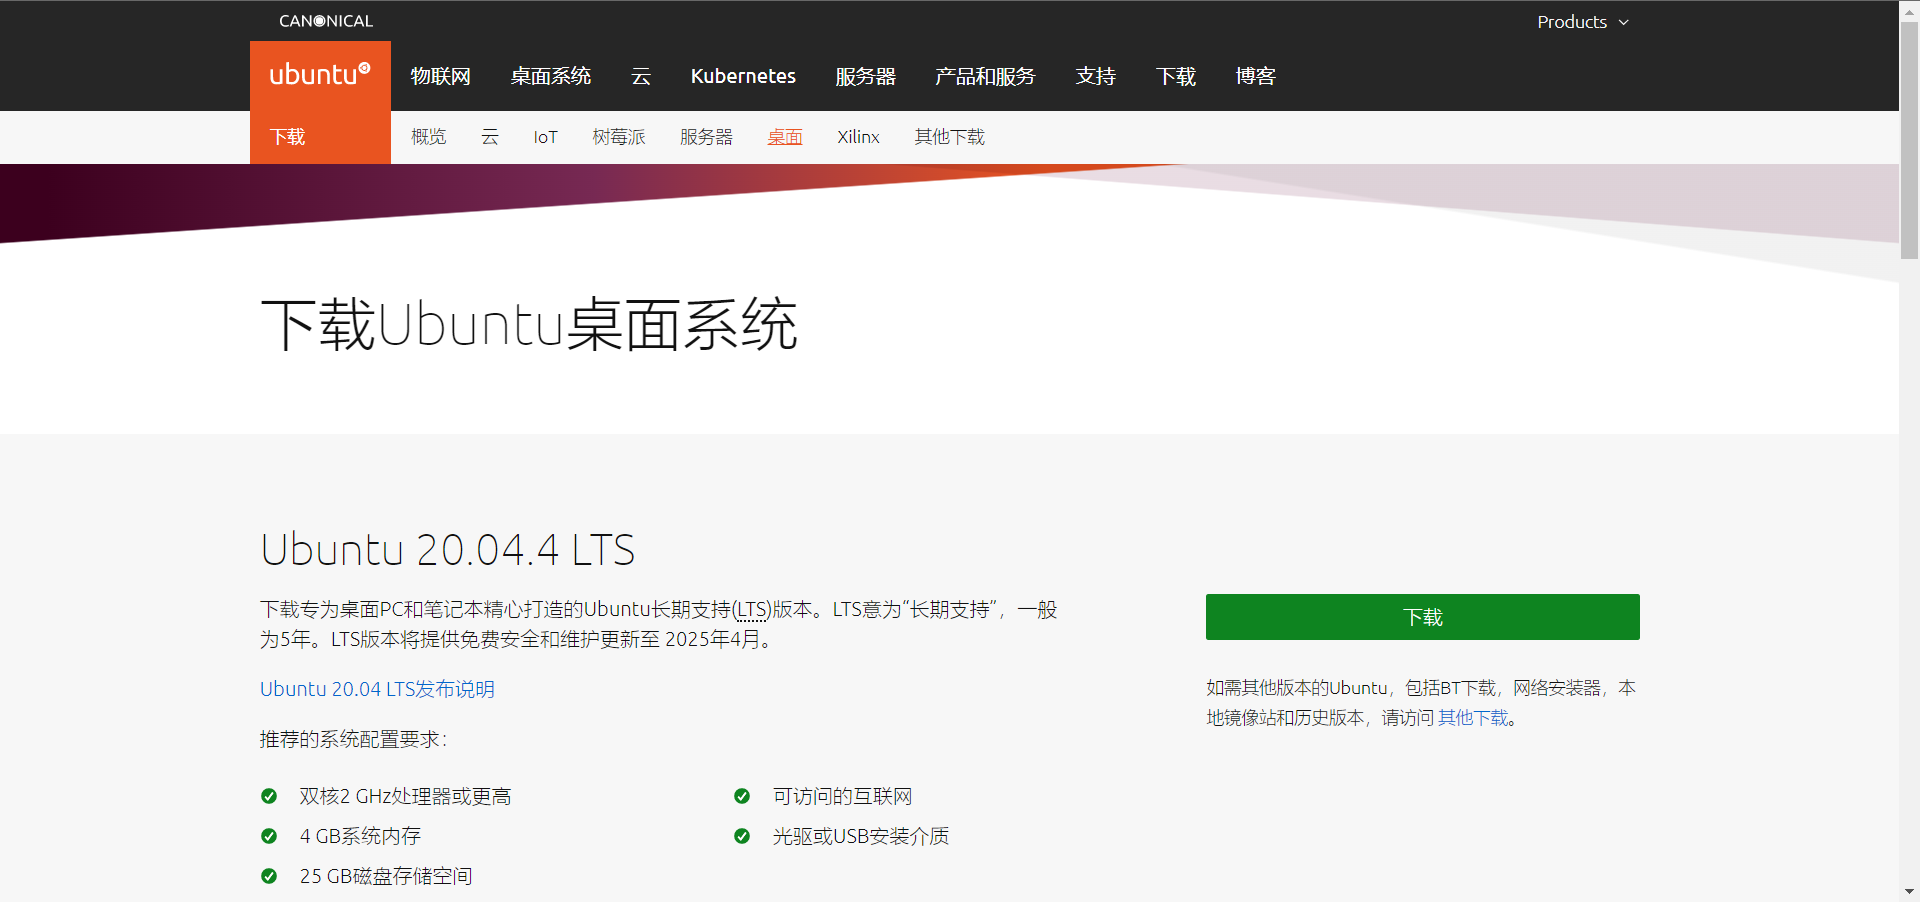Select the active 桌面 sub-navigation tab

785,137
